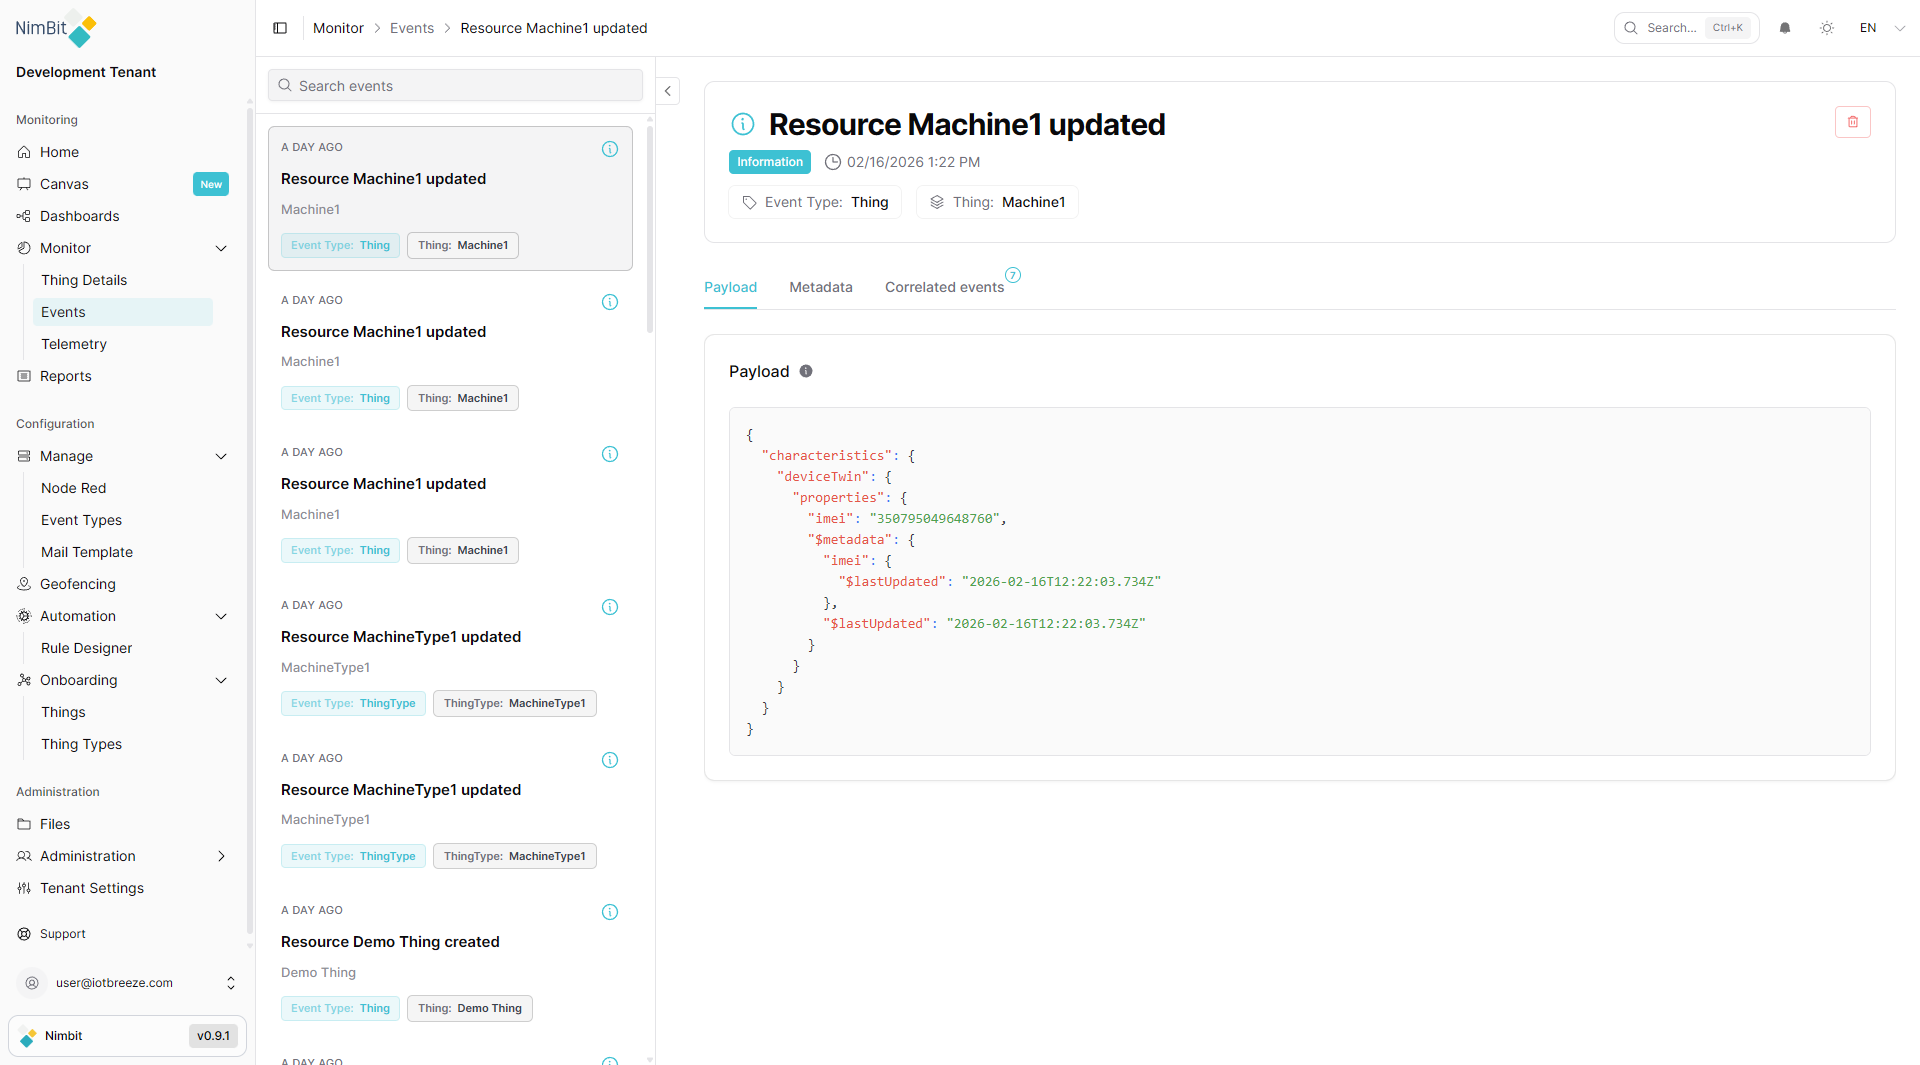Click info icon on MachineType1 event

point(610,607)
